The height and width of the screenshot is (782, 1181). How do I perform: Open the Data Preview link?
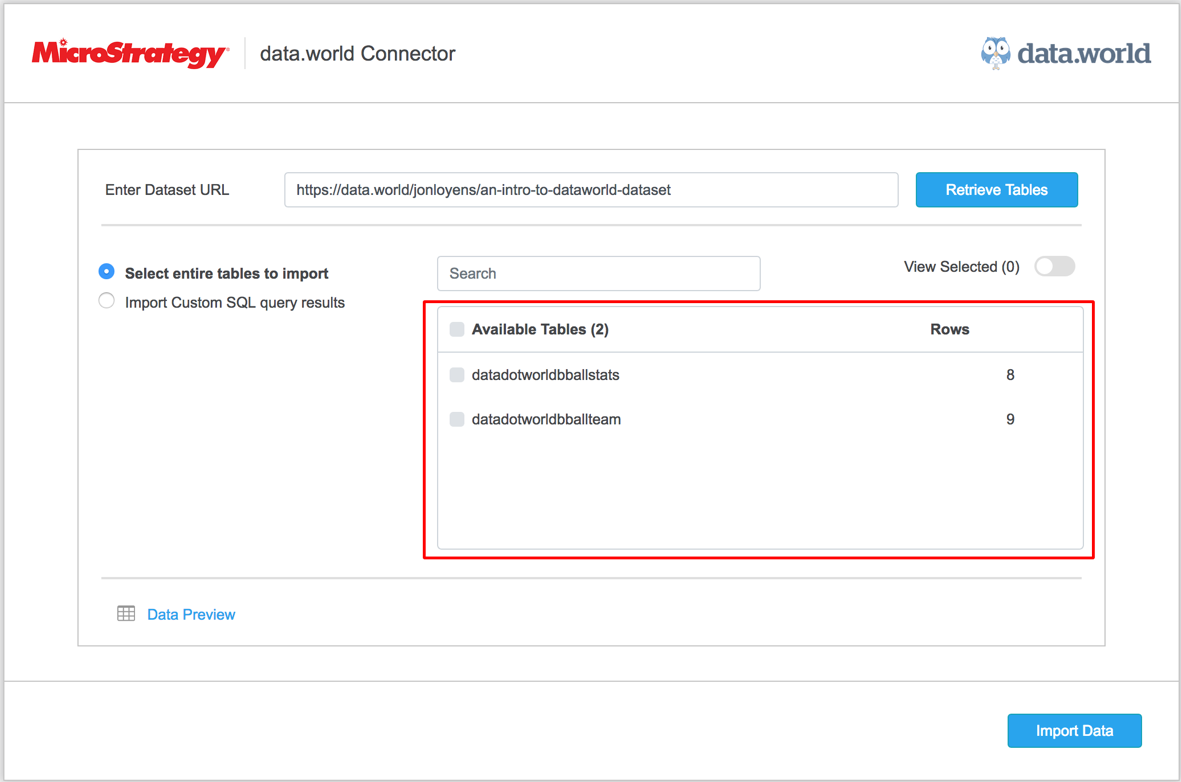191,615
